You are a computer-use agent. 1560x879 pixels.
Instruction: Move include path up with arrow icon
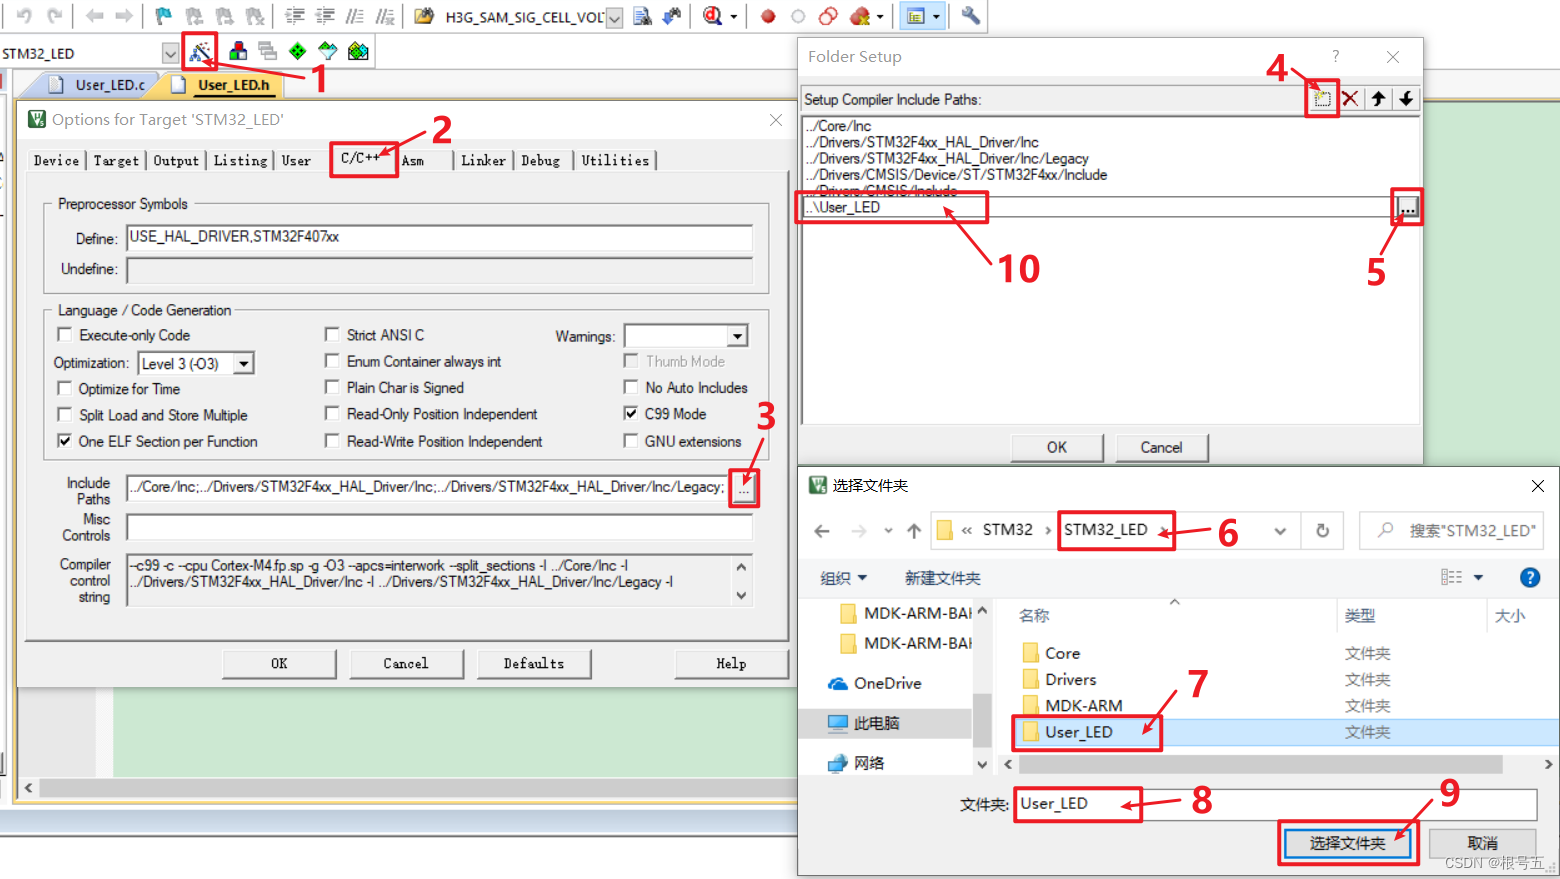click(1378, 98)
